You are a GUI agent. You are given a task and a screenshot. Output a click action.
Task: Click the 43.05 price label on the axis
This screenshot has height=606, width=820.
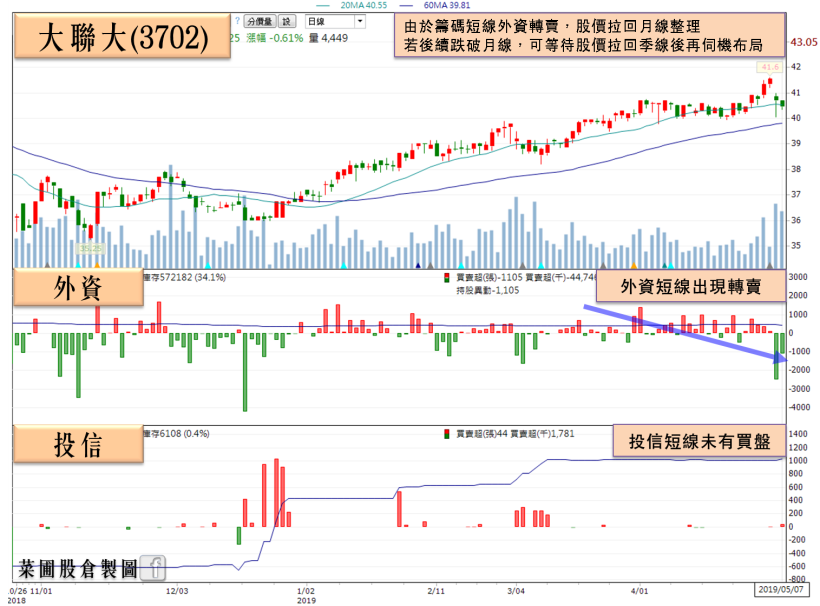[x=804, y=42]
